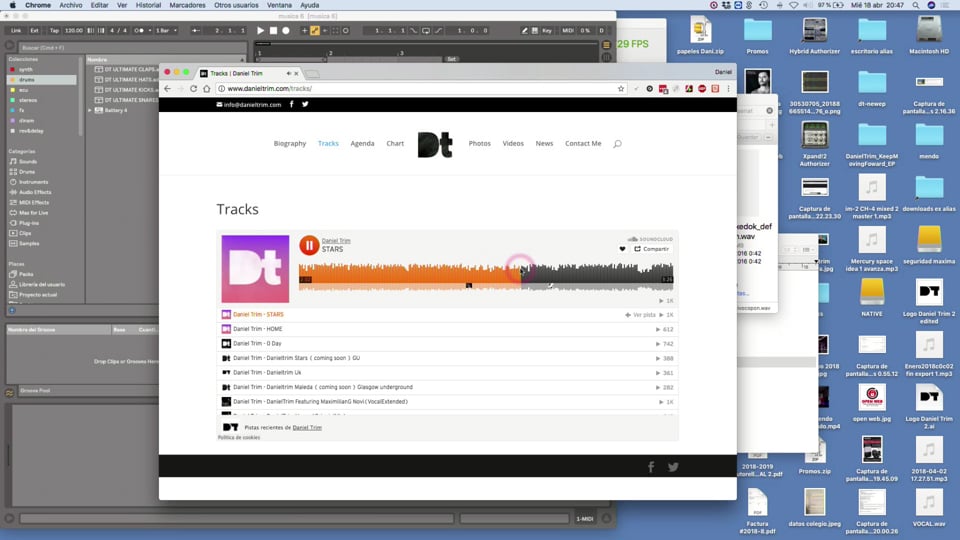Screen dimensions: 960x540
Task: Toggle Ableton draw mode pencil
Action: pyautogui.click(x=525, y=30)
